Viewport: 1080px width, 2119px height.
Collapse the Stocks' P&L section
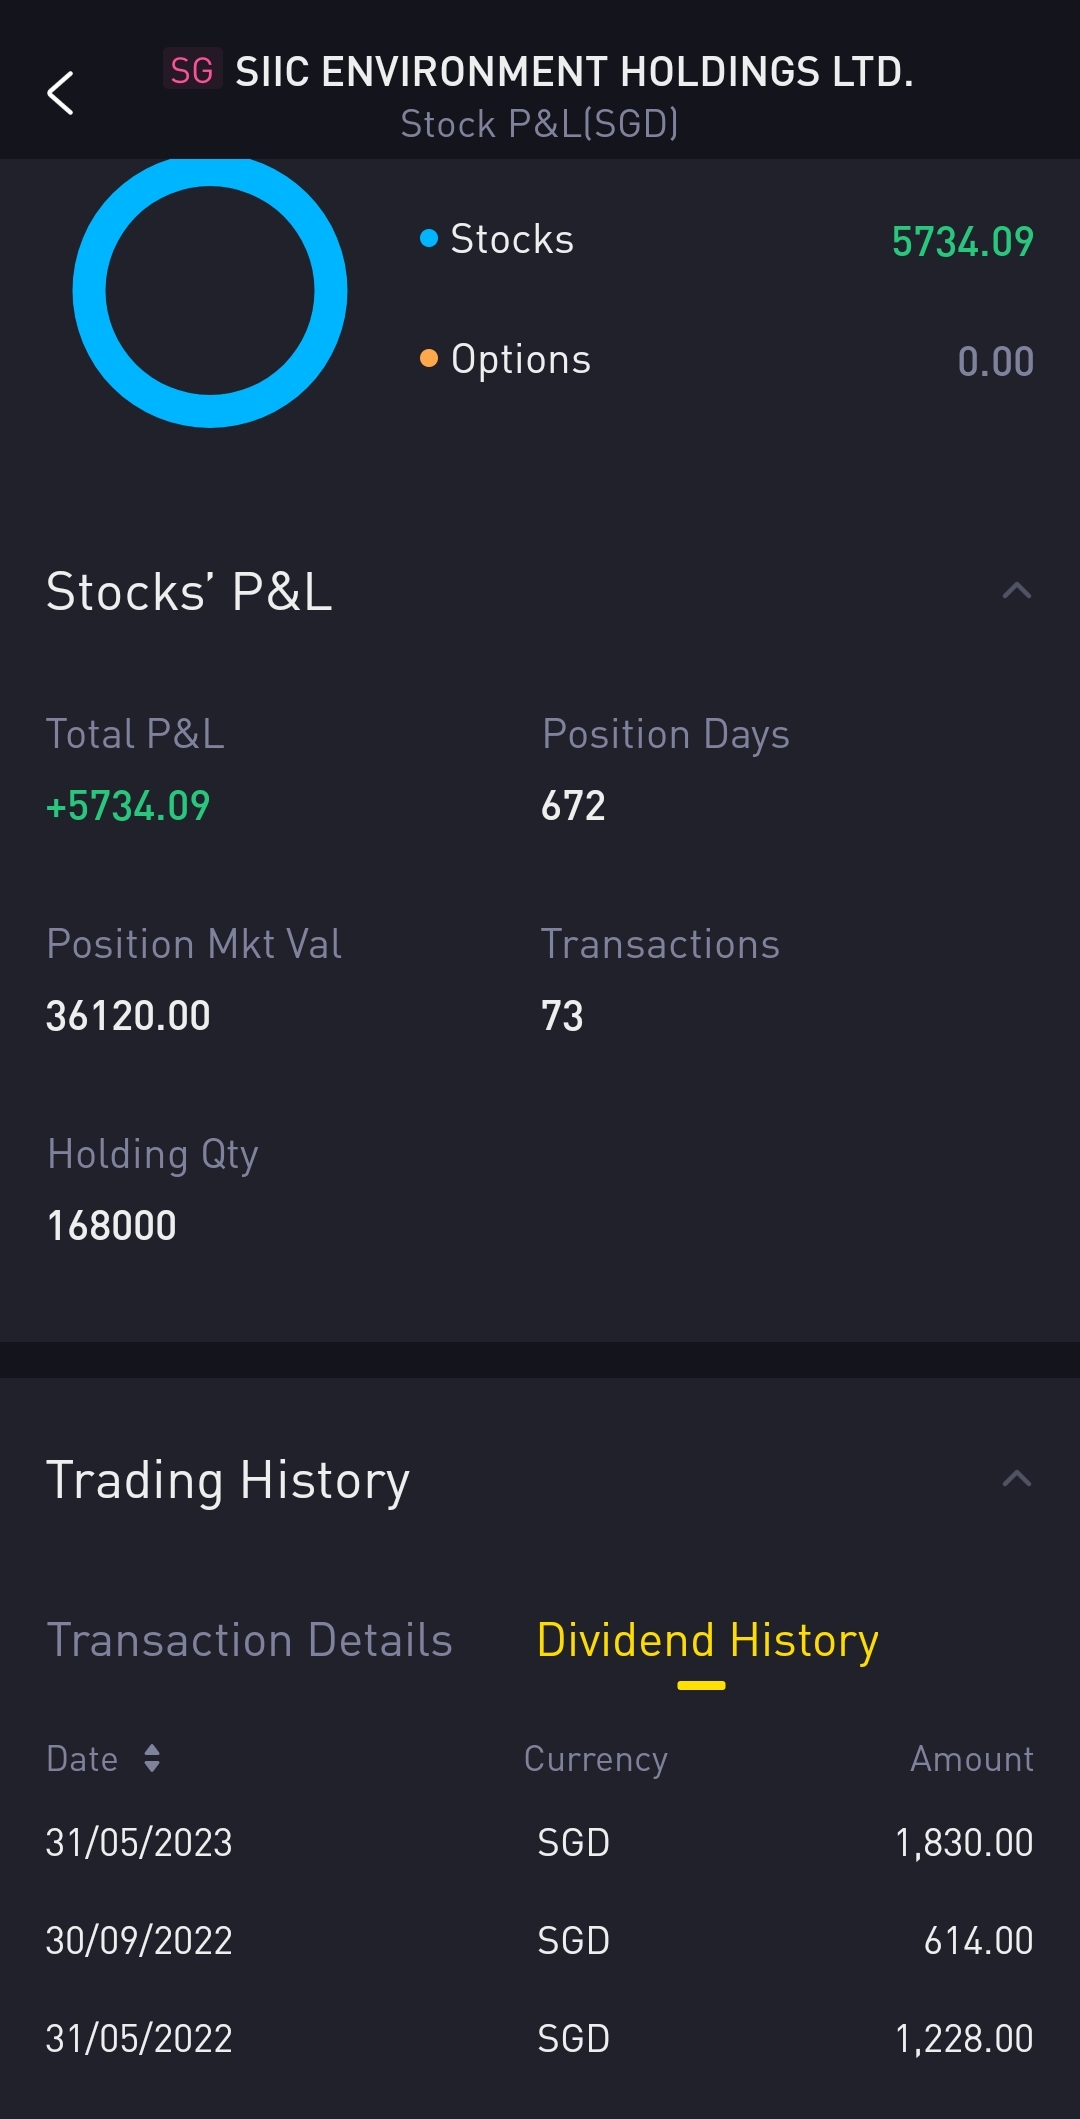(x=1016, y=590)
